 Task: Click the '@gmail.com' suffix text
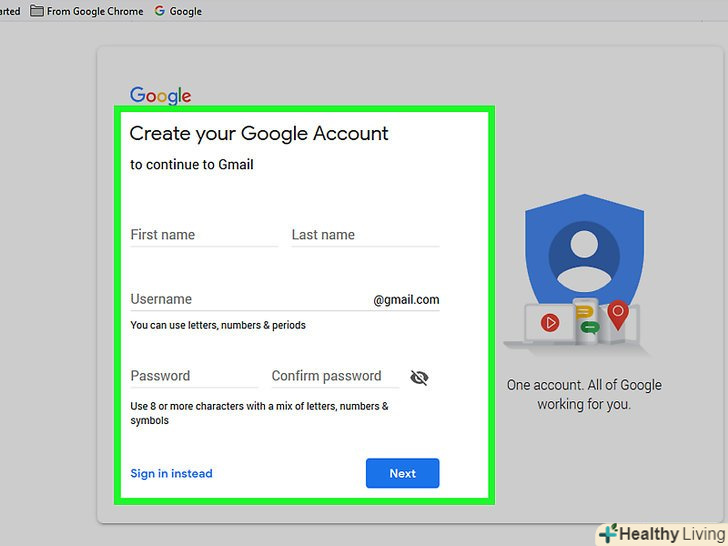tap(406, 300)
